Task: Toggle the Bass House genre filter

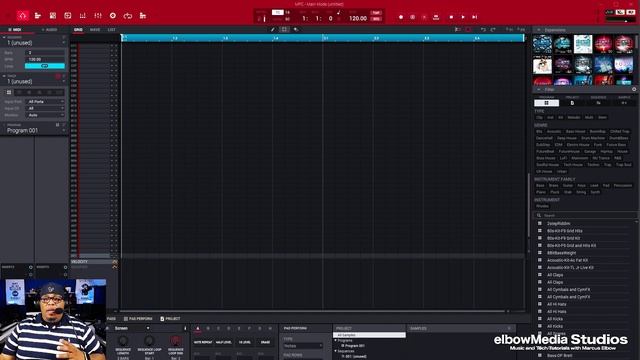Action: pyautogui.click(x=576, y=131)
